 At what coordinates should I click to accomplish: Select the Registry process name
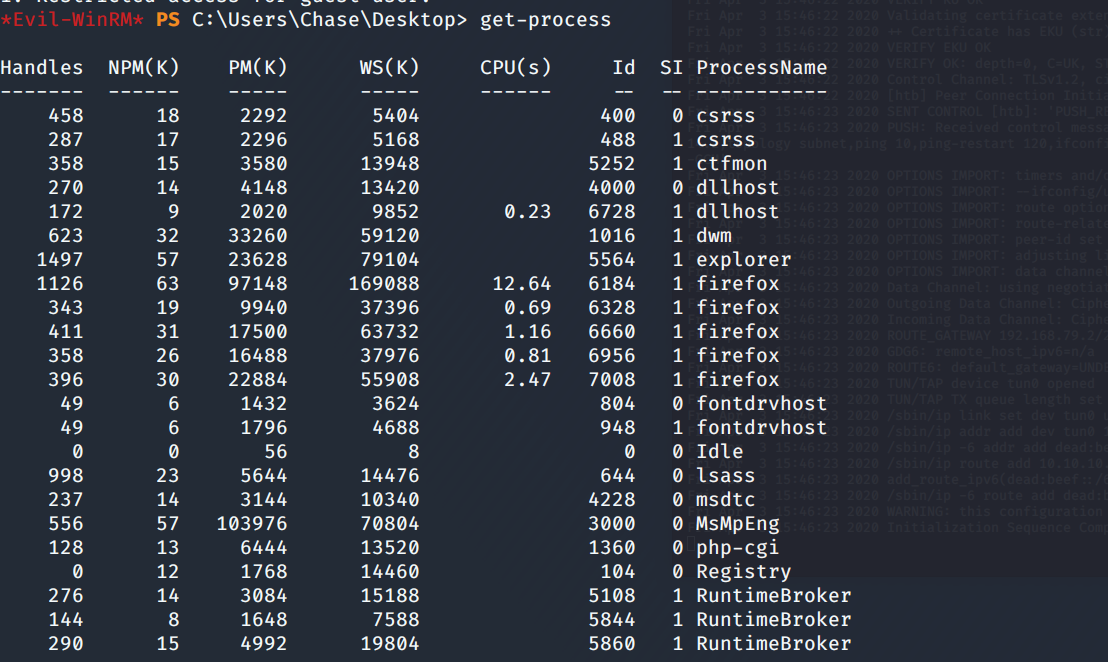pos(744,572)
